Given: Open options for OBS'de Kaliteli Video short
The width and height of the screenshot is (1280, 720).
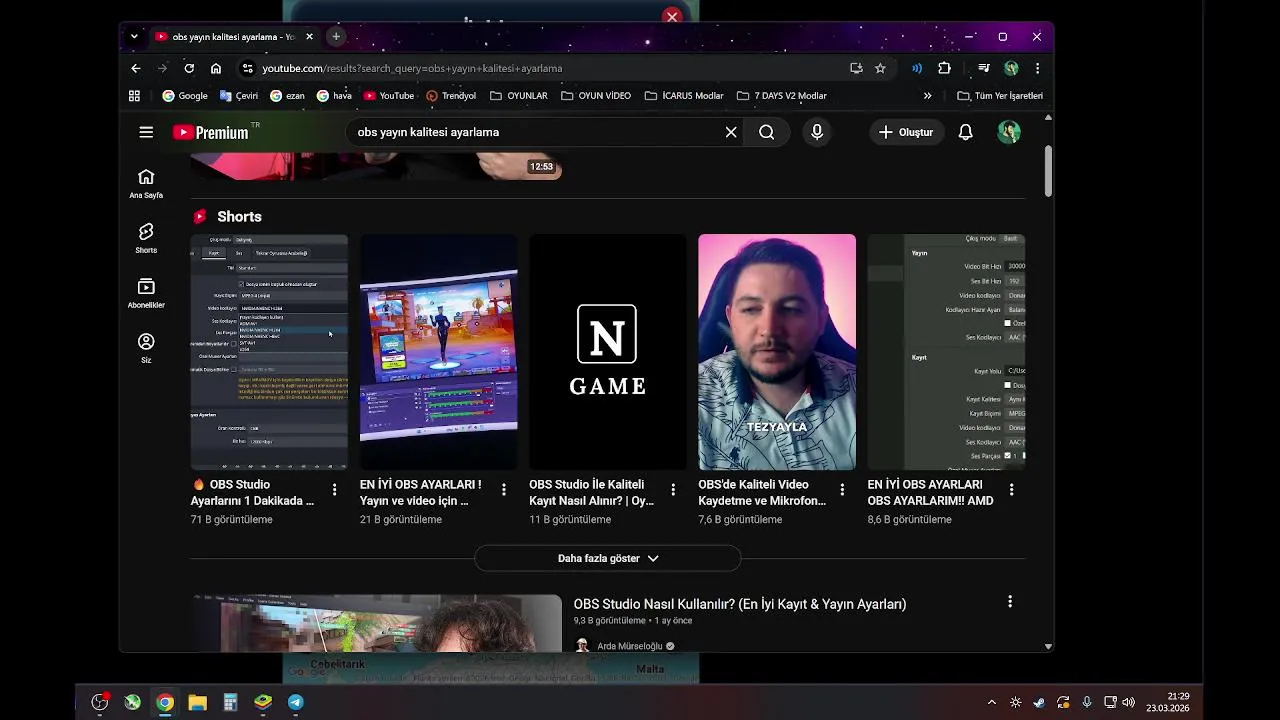Looking at the screenshot, I should point(842,490).
